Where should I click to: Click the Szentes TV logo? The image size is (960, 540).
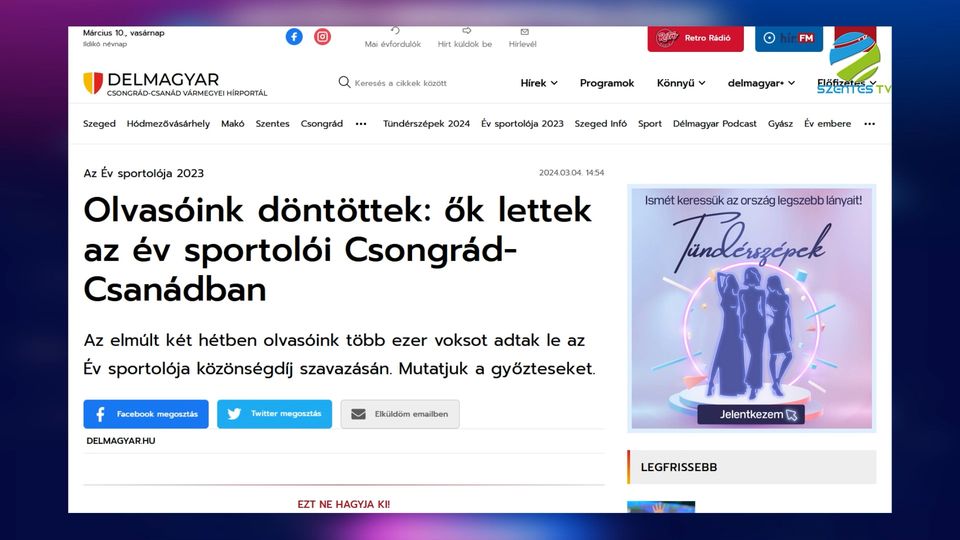pos(852,64)
